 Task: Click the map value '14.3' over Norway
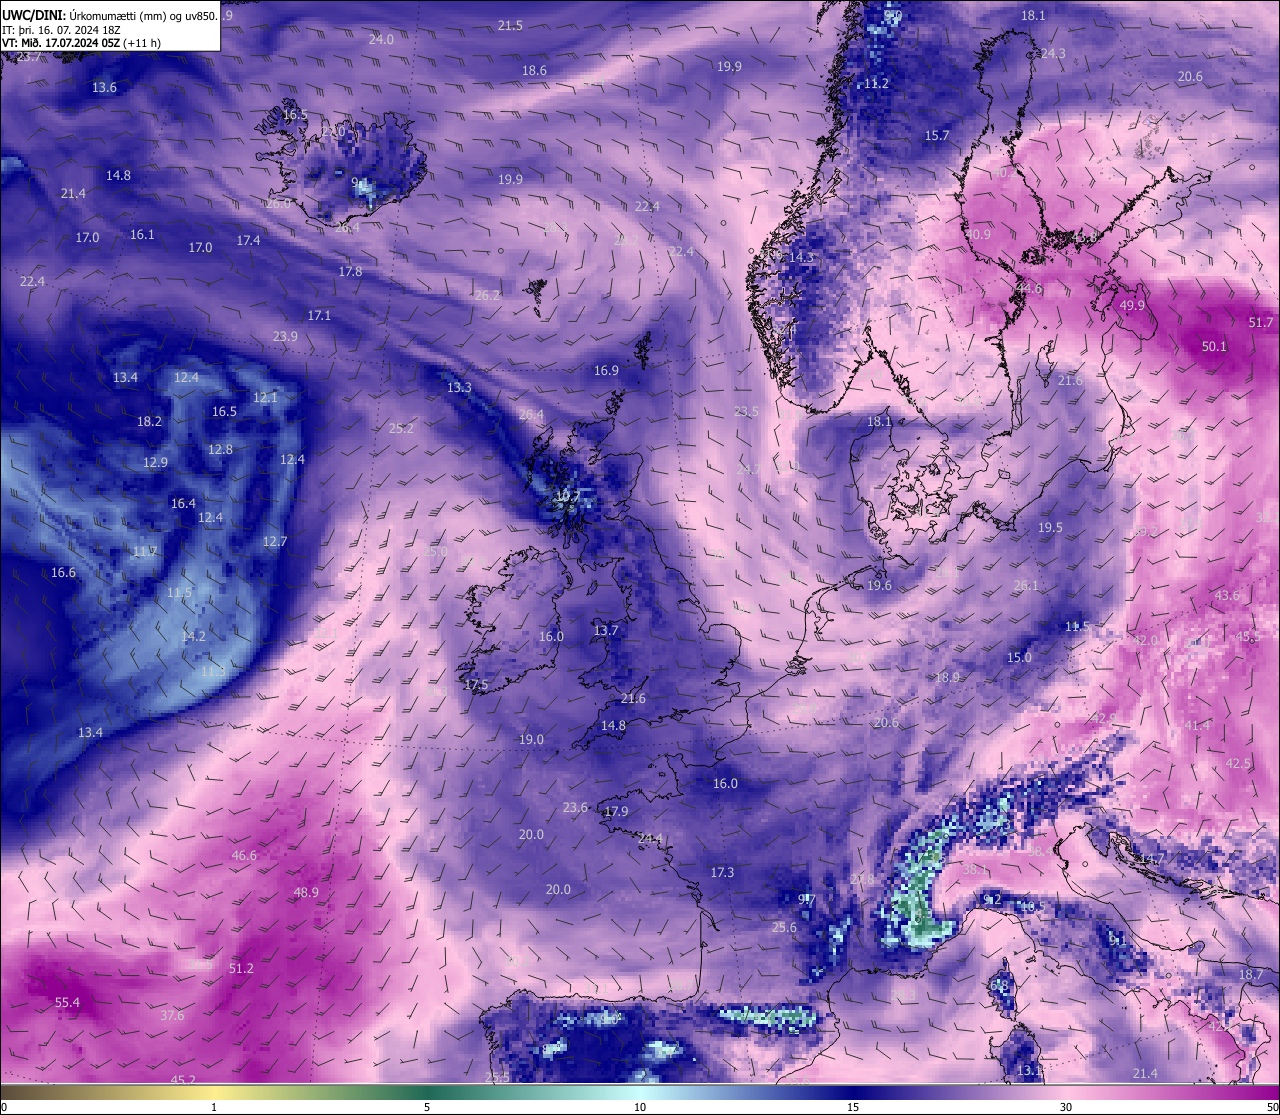click(x=801, y=257)
